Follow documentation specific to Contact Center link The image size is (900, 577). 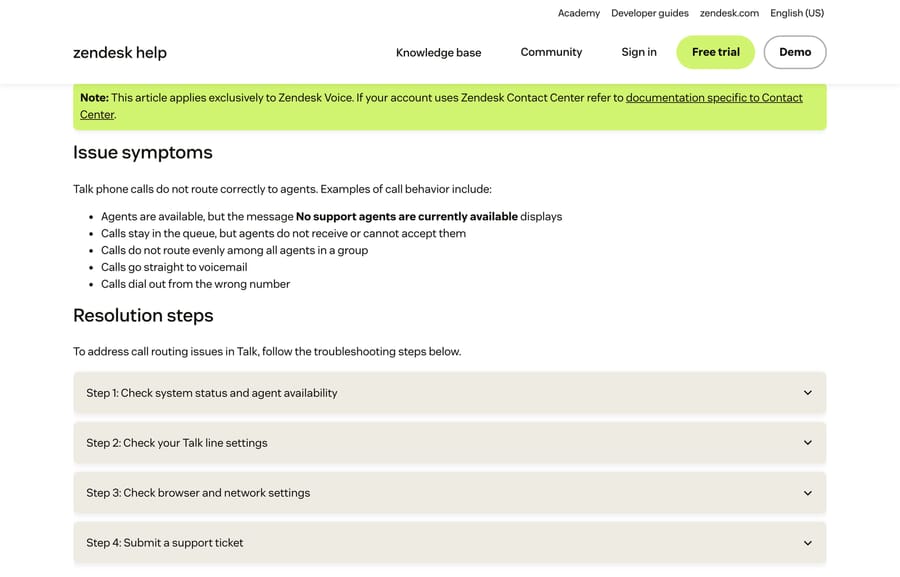coord(714,98)
